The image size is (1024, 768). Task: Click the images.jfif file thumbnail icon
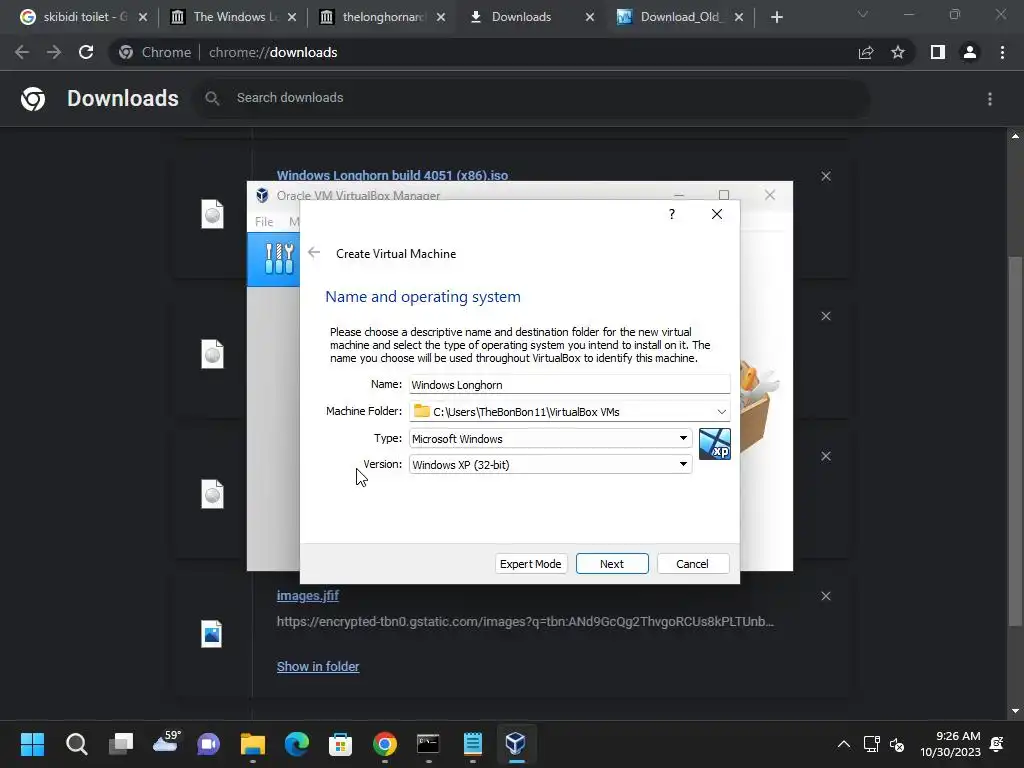click(x=212, y=633)
